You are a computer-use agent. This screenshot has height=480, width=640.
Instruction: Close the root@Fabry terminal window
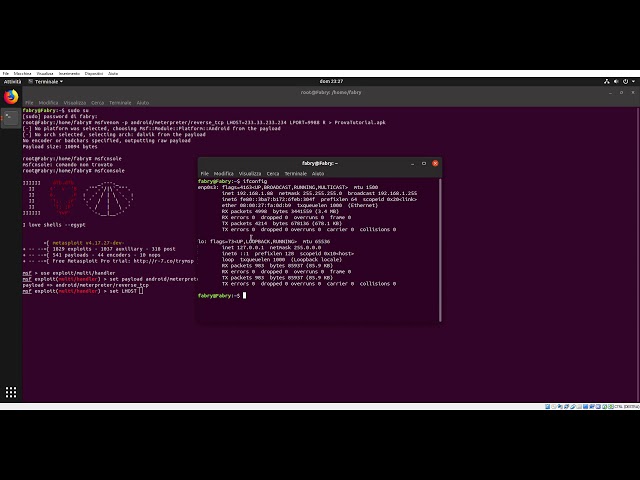[633, 93]
